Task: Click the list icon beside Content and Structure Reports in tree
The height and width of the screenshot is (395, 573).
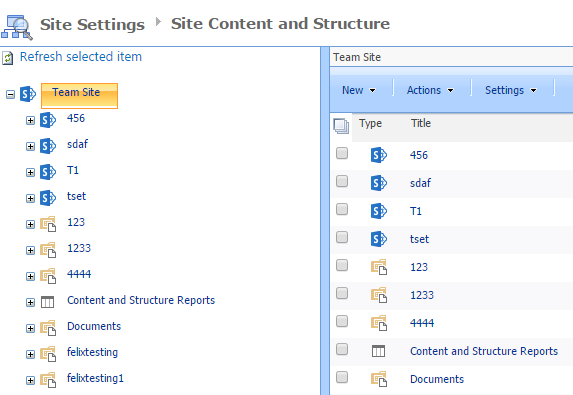Action: [48, 302]
